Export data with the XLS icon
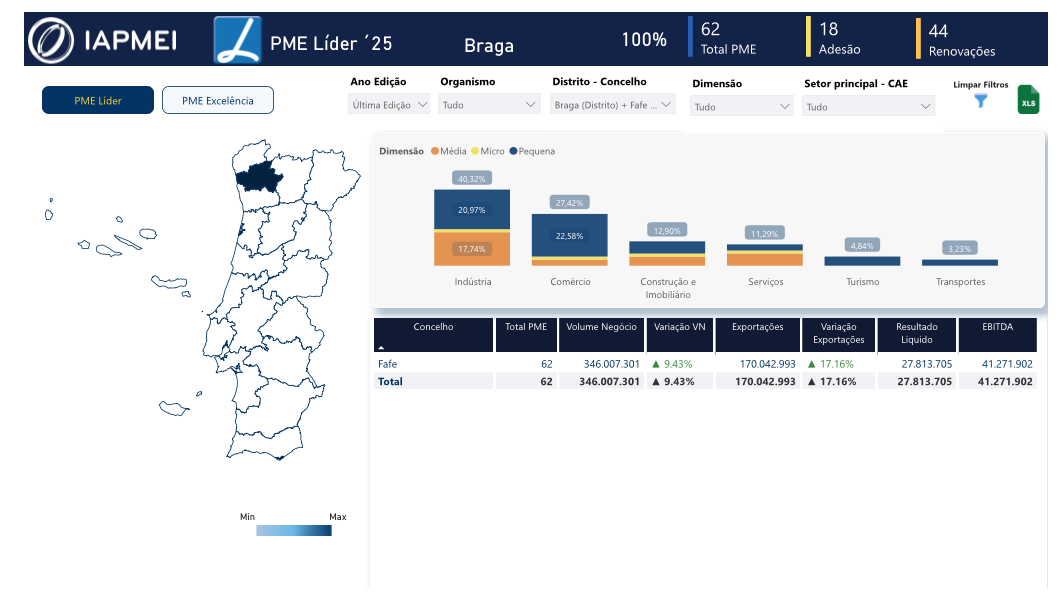This screenshot has width=1064, height=600. coord(1028,100)
